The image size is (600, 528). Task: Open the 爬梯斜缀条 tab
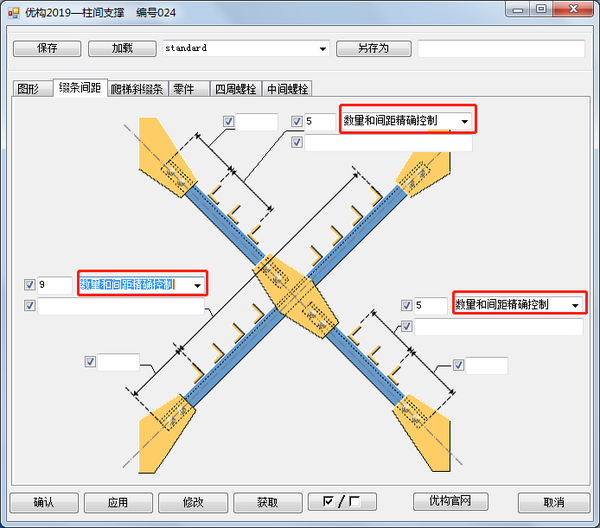[x=137, y=89]
